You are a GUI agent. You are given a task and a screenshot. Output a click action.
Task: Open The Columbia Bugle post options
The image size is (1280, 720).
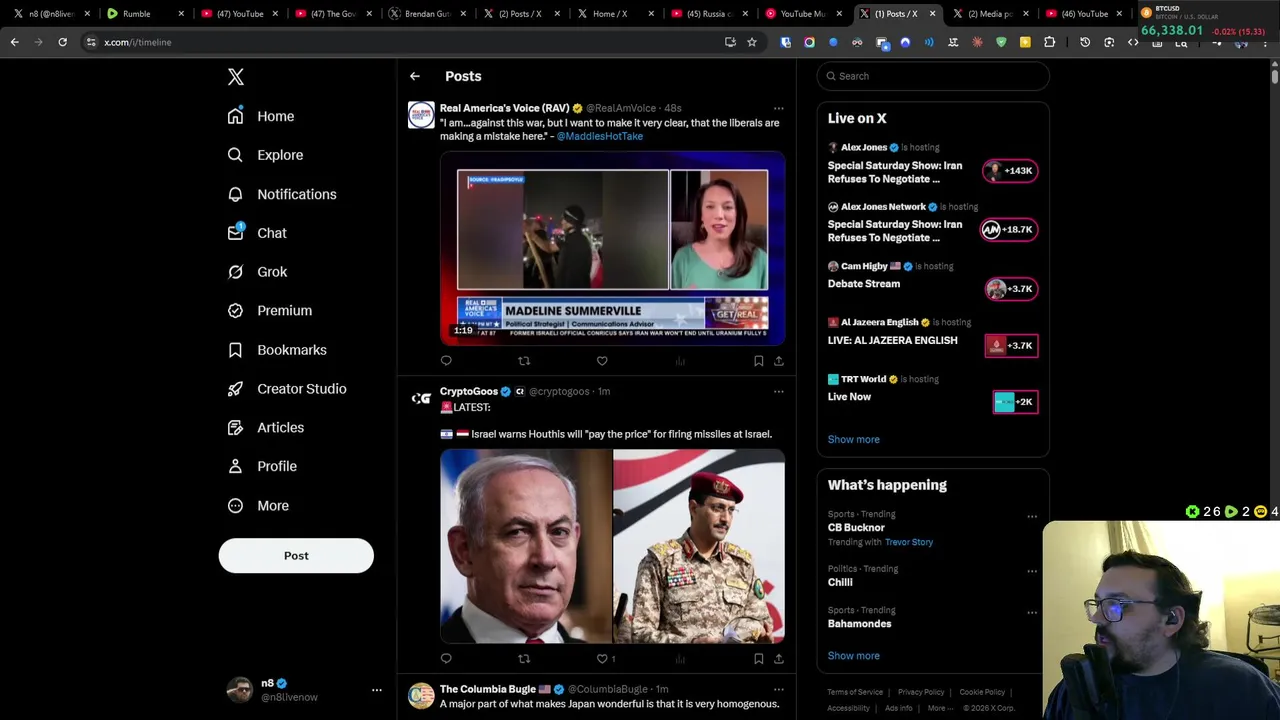pos(778,689)
